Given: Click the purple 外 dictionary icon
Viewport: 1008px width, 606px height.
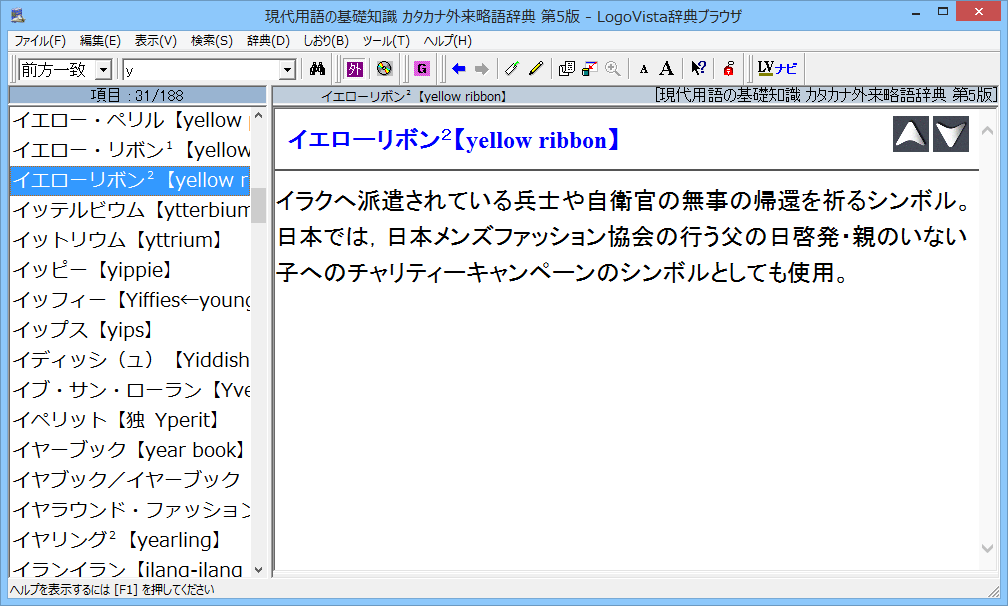Looking at the screenshot, I should tap(355, 69).
